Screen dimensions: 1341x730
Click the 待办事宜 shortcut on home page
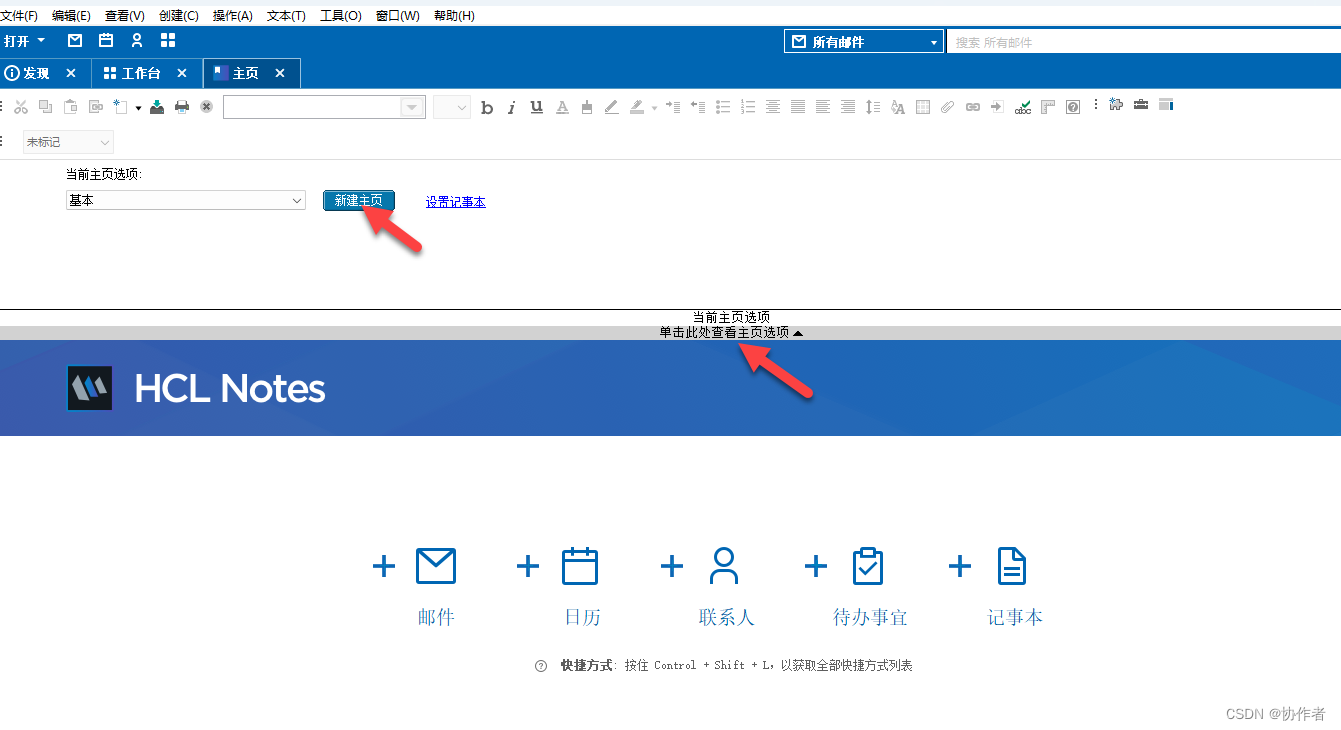[x=870, y=587]
